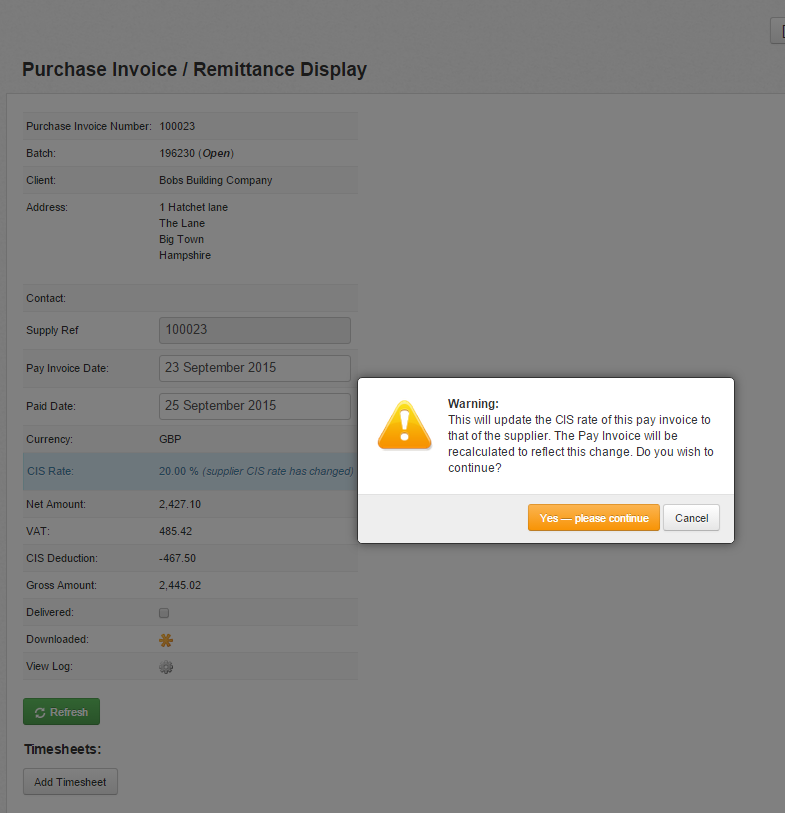The height and width of the screenshot is (813, 785).
Task: Click the address line Hampshire
Action: coord(185,256)
